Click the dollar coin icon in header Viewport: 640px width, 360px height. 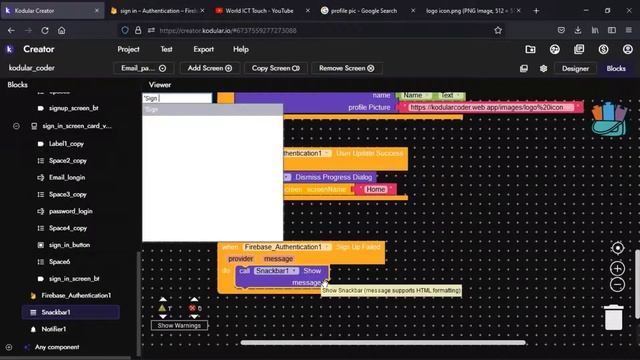pos(603,49)
